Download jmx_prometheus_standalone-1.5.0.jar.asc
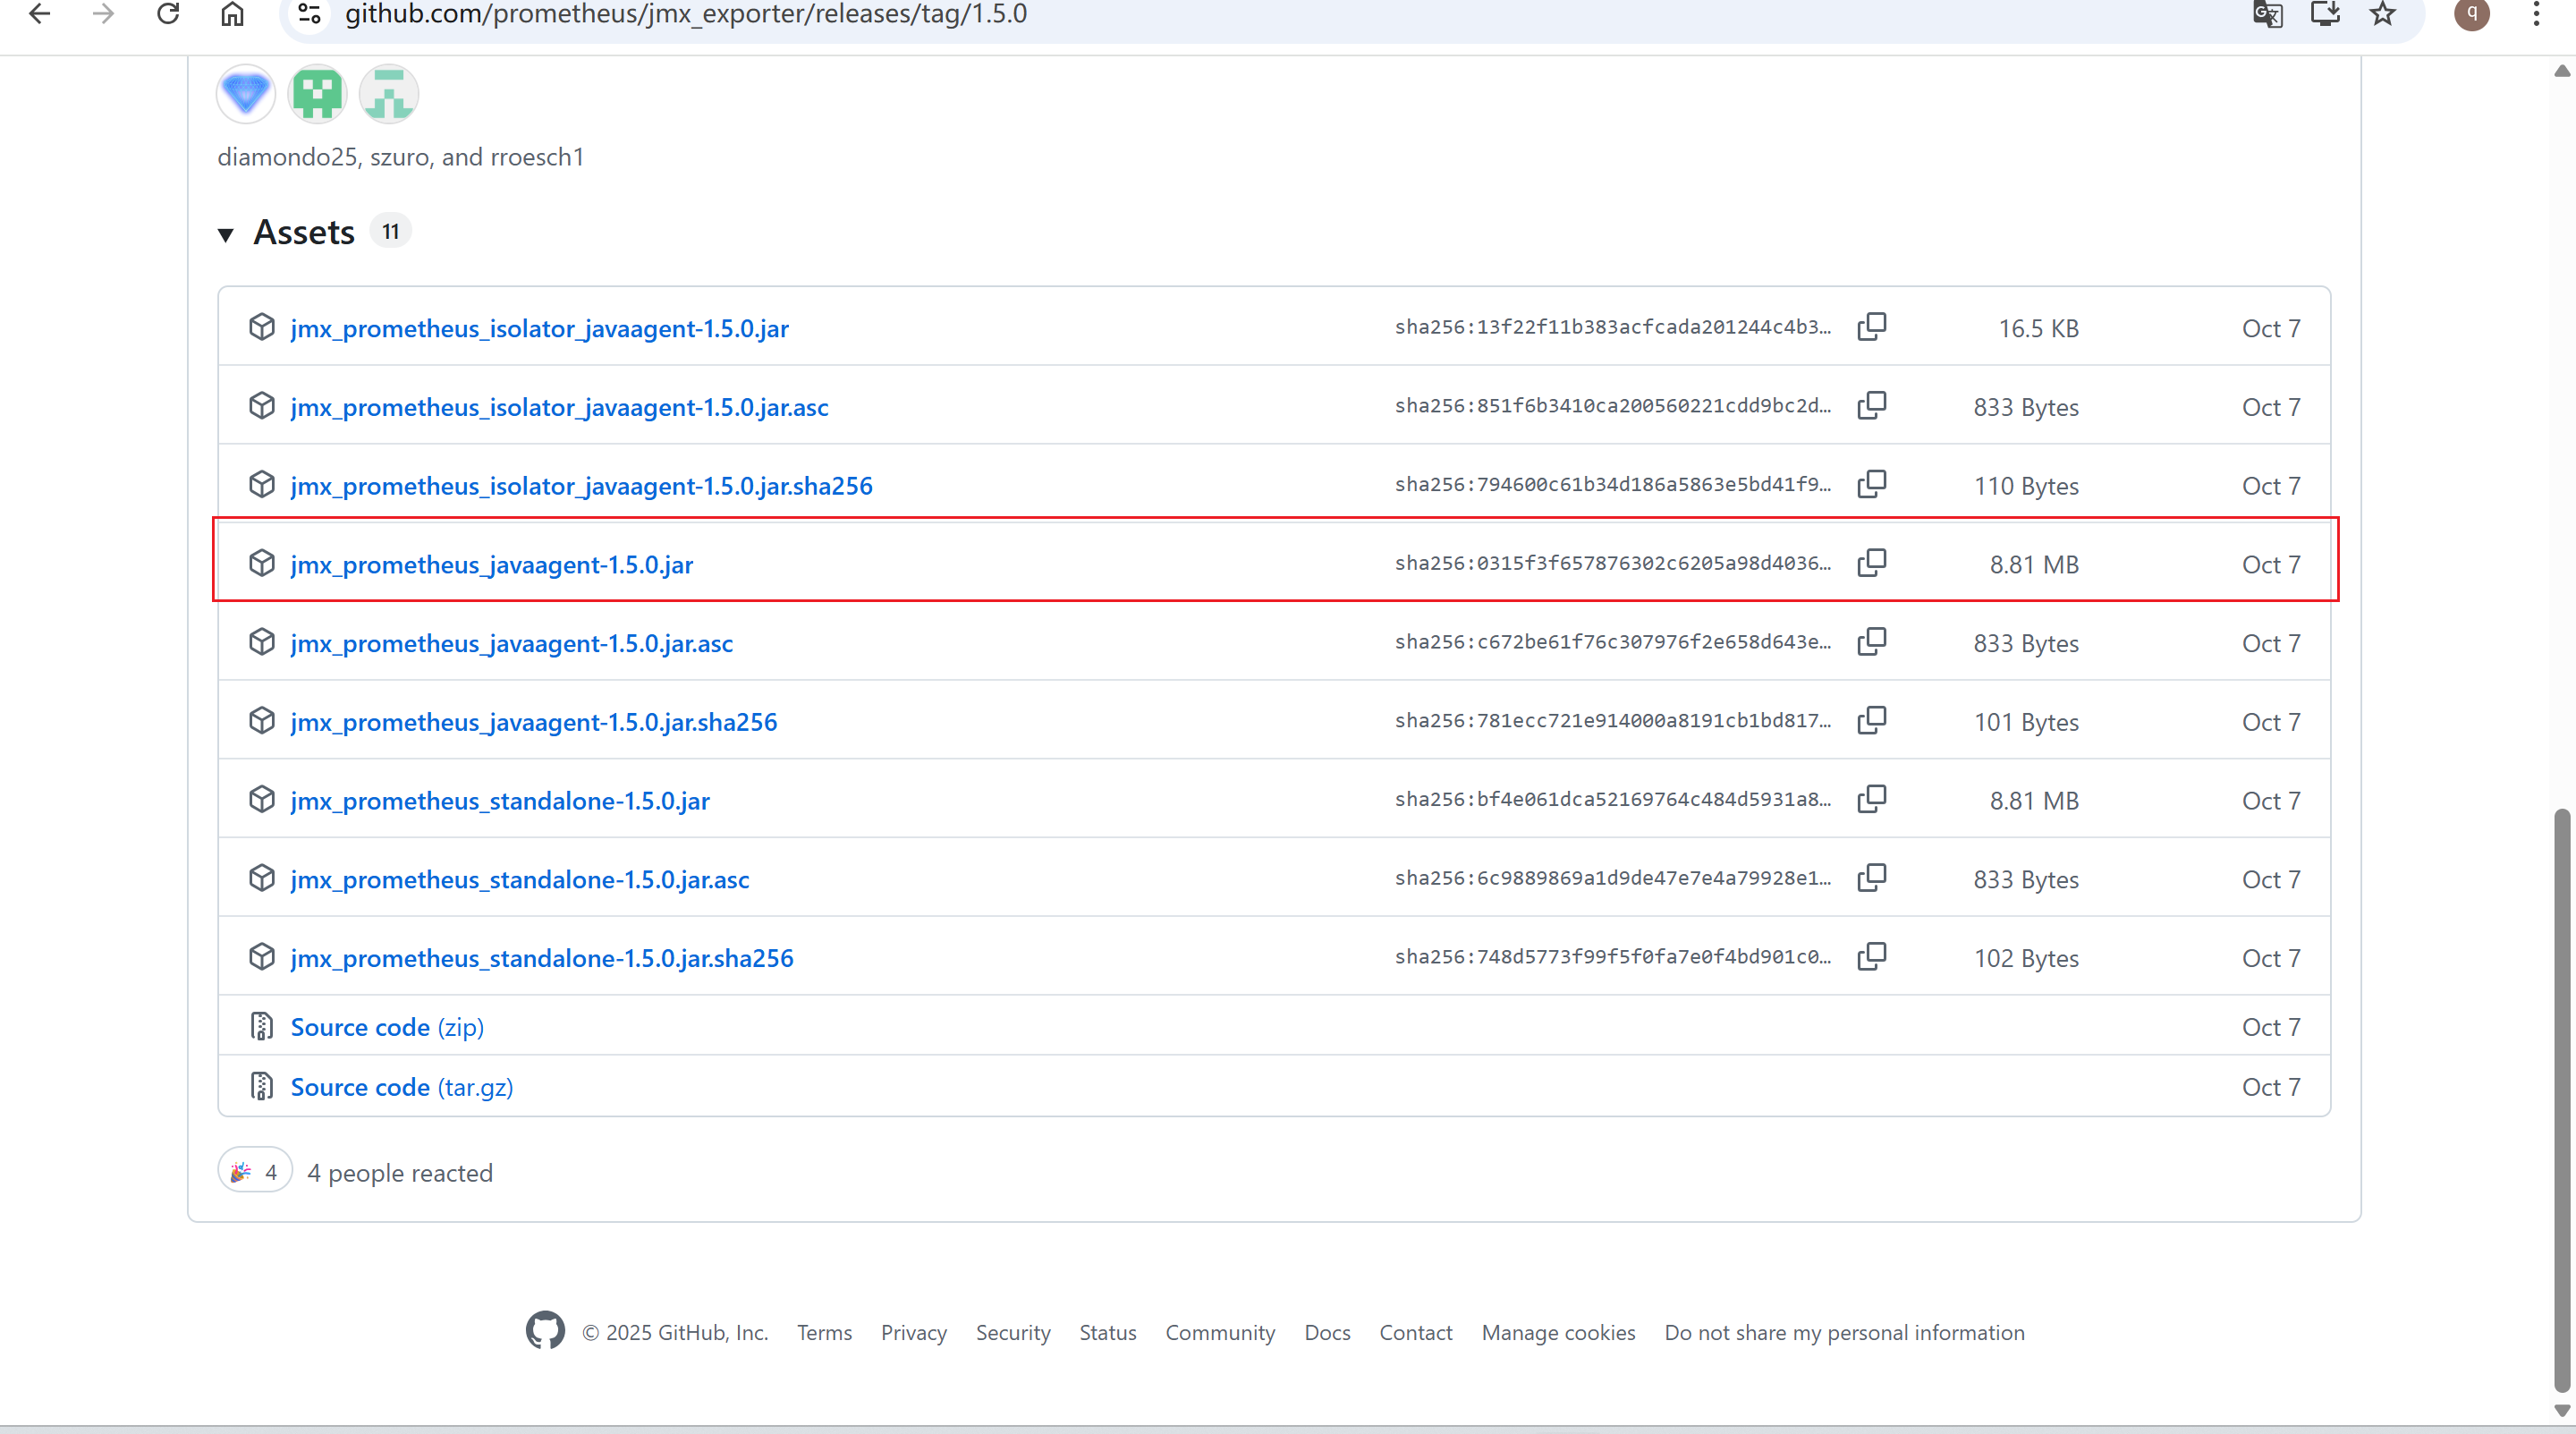Screen dimensions: 2576x1434 click(x=519, y=880)
